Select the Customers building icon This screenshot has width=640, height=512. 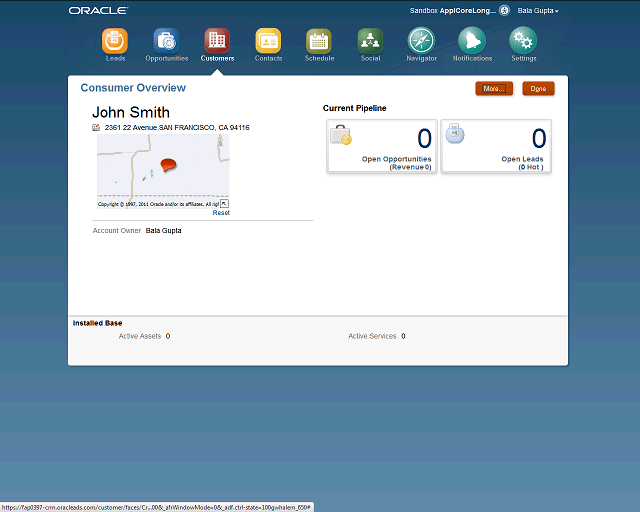(217, 40)
